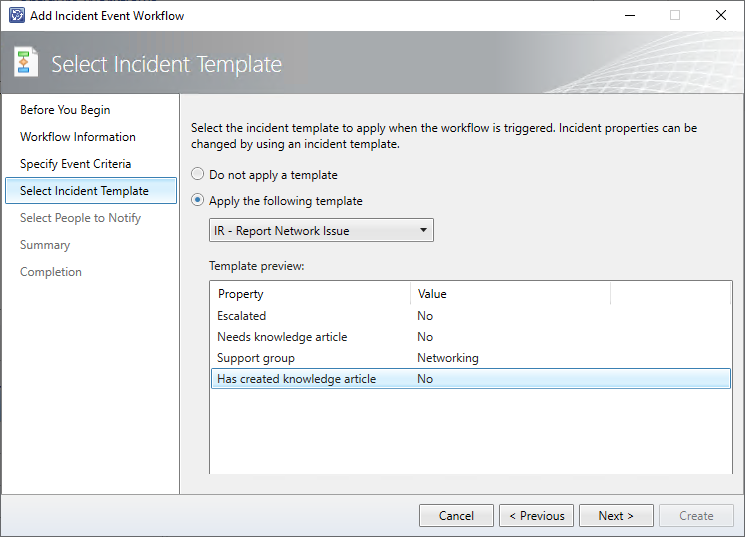
Task: Click the app icon in the title bar
Action: click(x=17, y=16)
